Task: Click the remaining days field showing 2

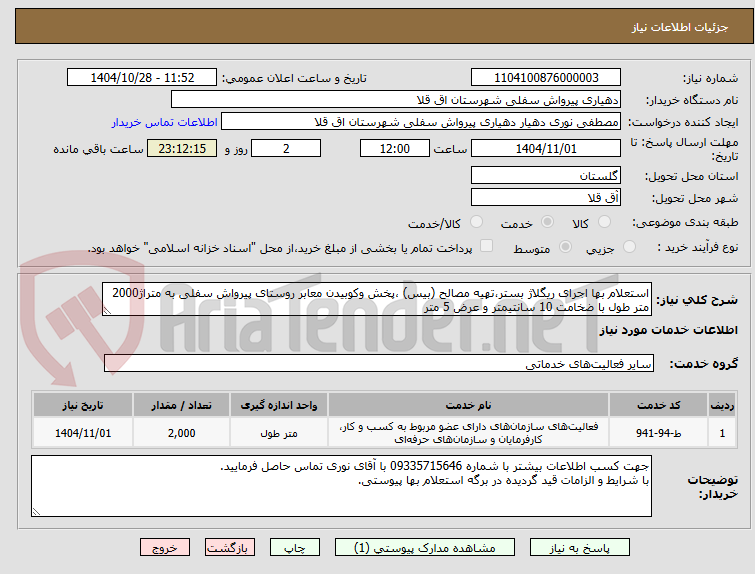Action: tap(286, 148)
